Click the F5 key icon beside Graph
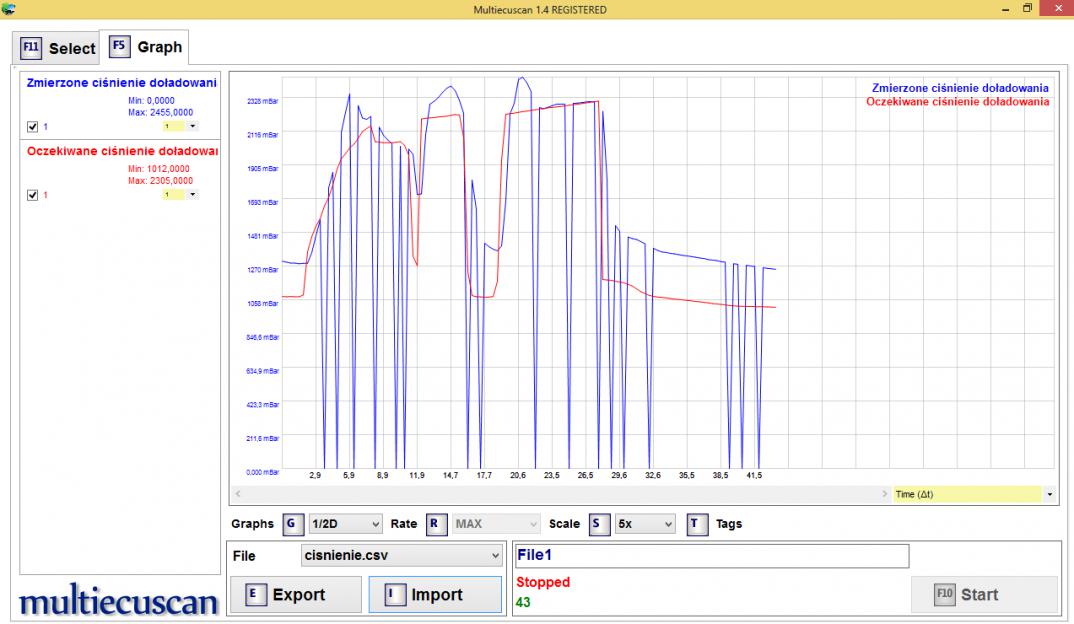This screenshot has height=624, width=1074. coord(119,47)
